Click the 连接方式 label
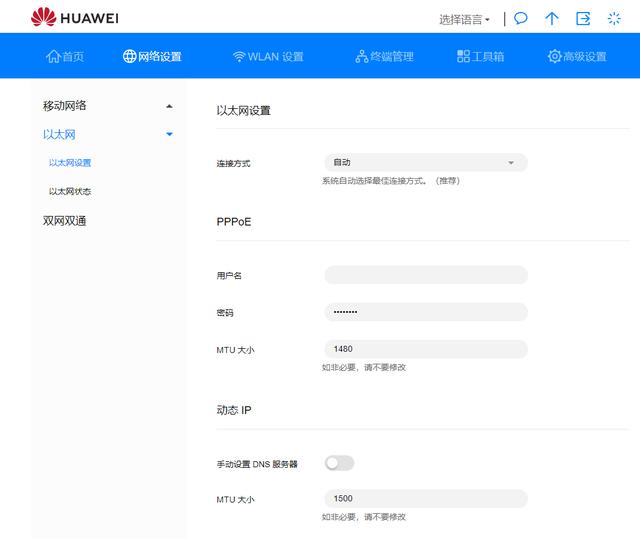Viewport: 640px width, 539px height. [x=233, y=164]
